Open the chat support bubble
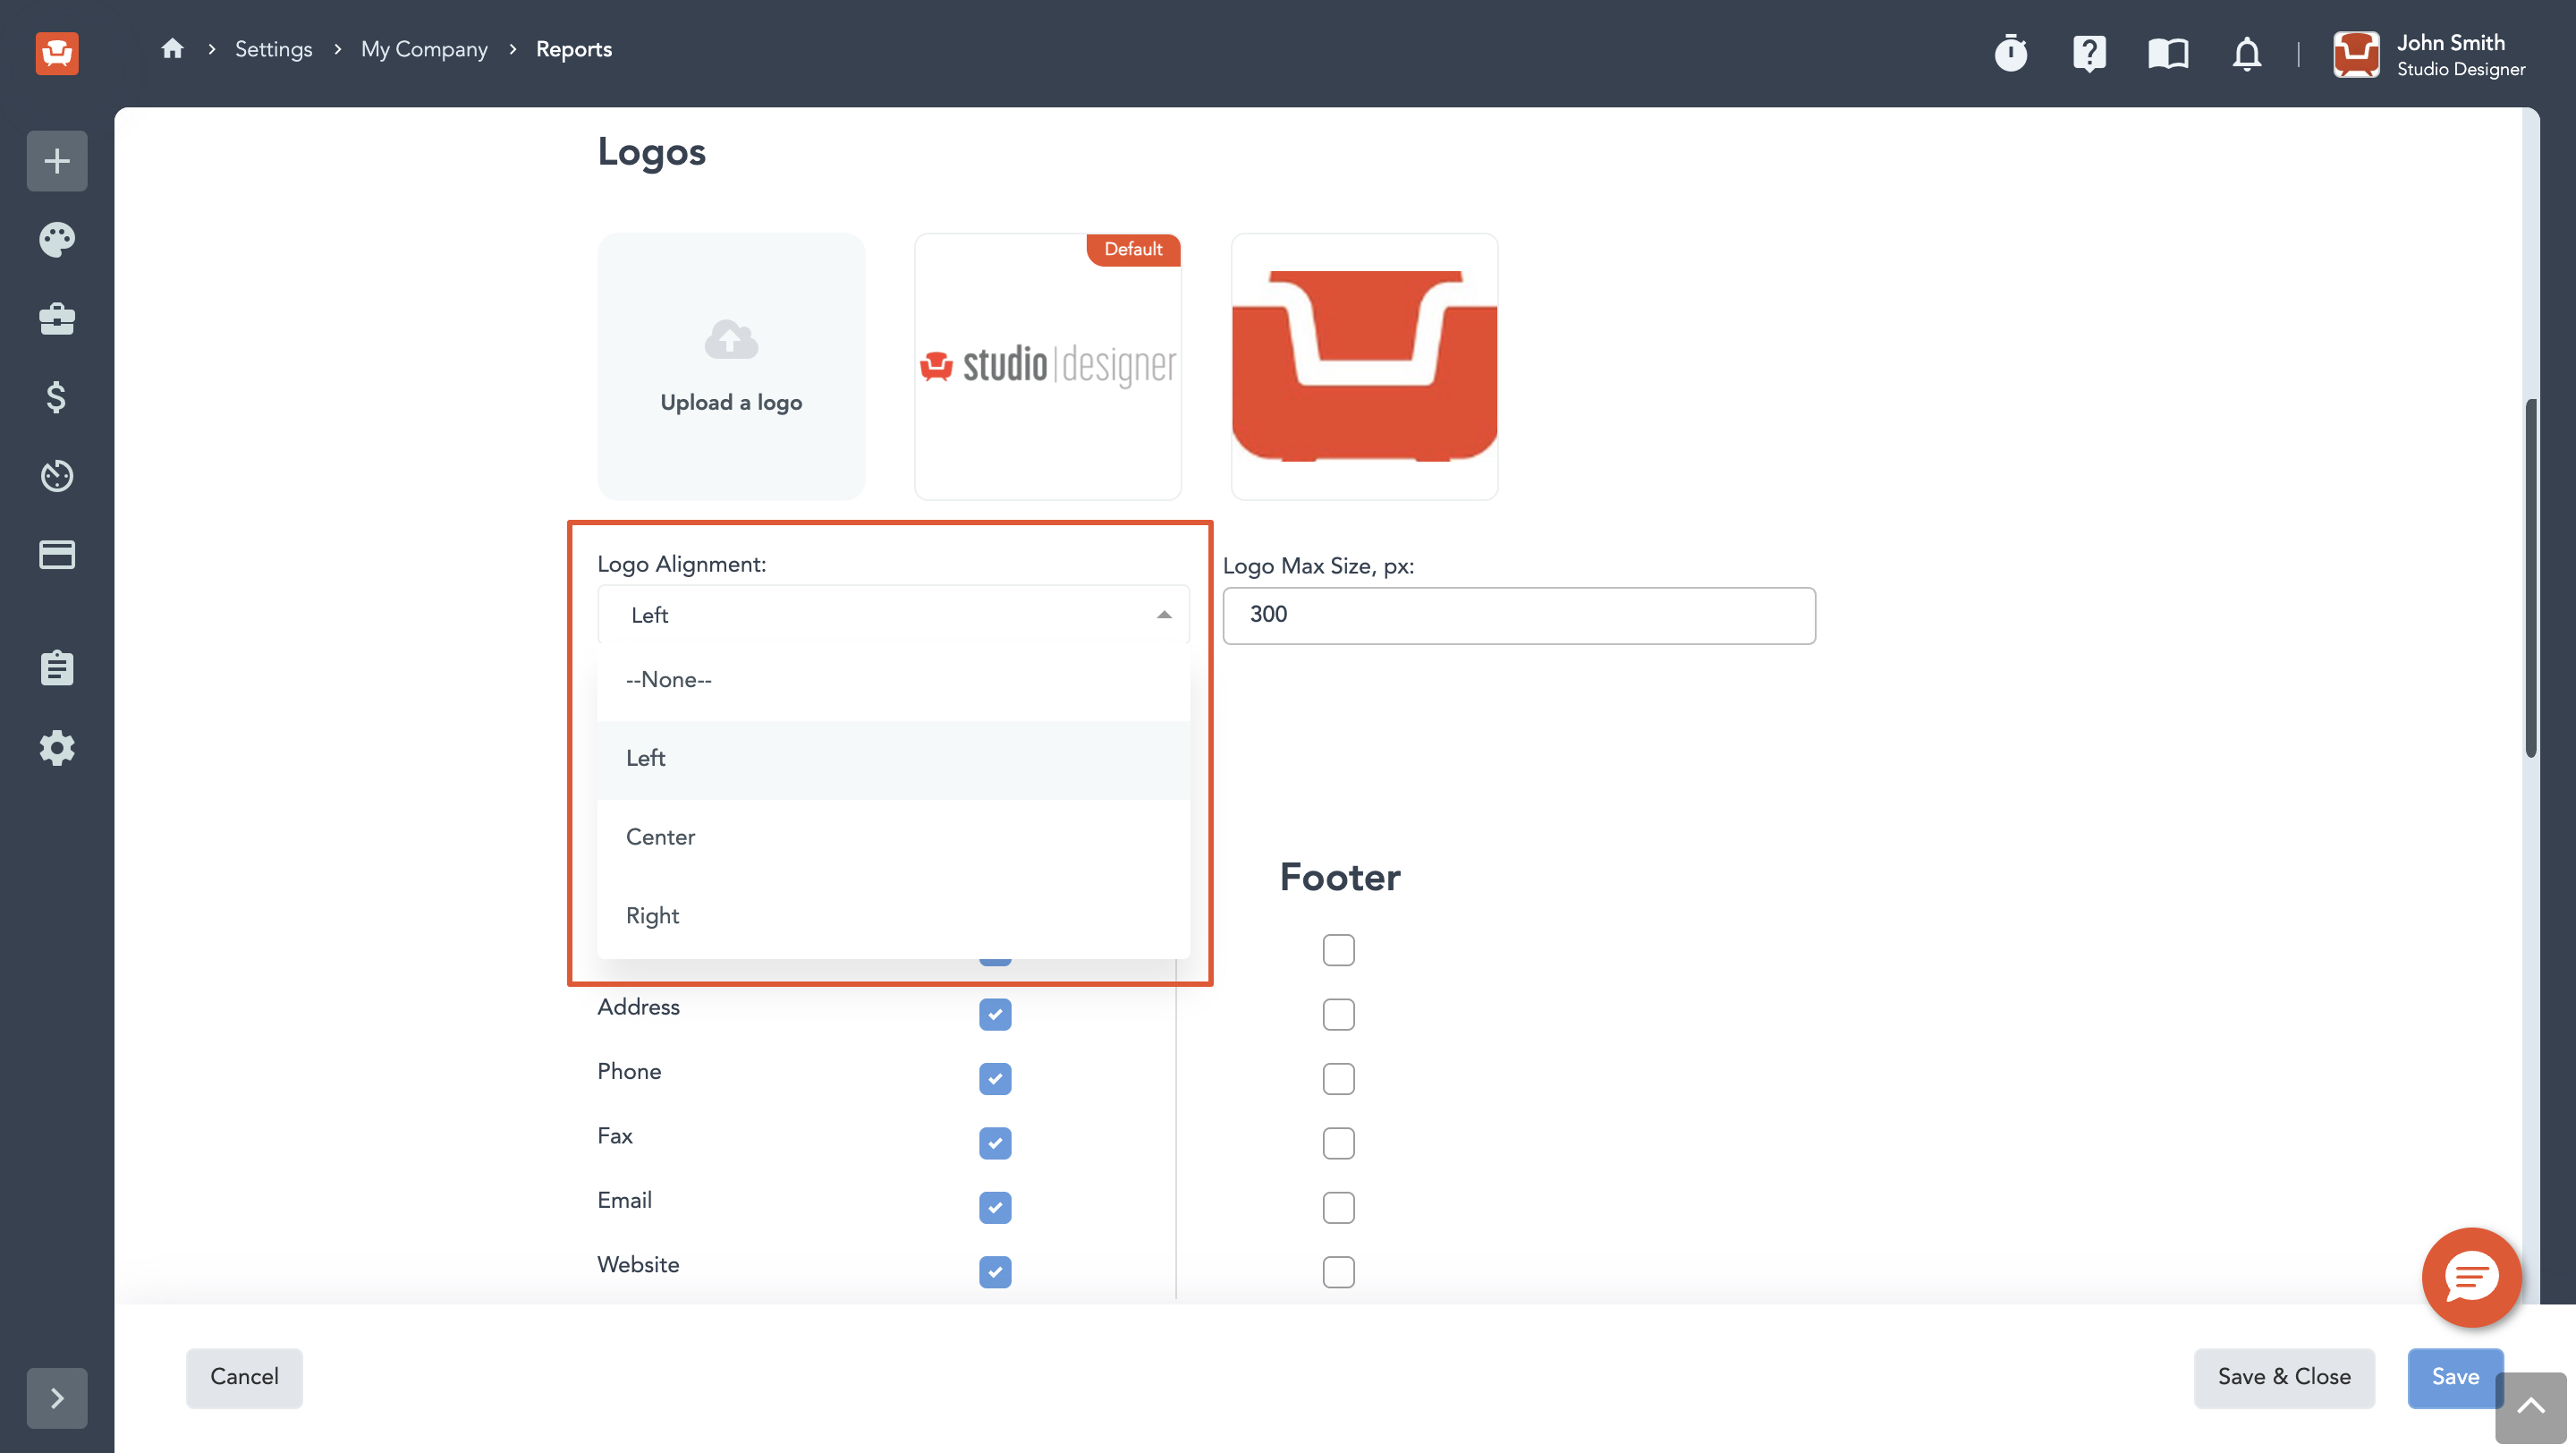 tap(2471, 1277)
